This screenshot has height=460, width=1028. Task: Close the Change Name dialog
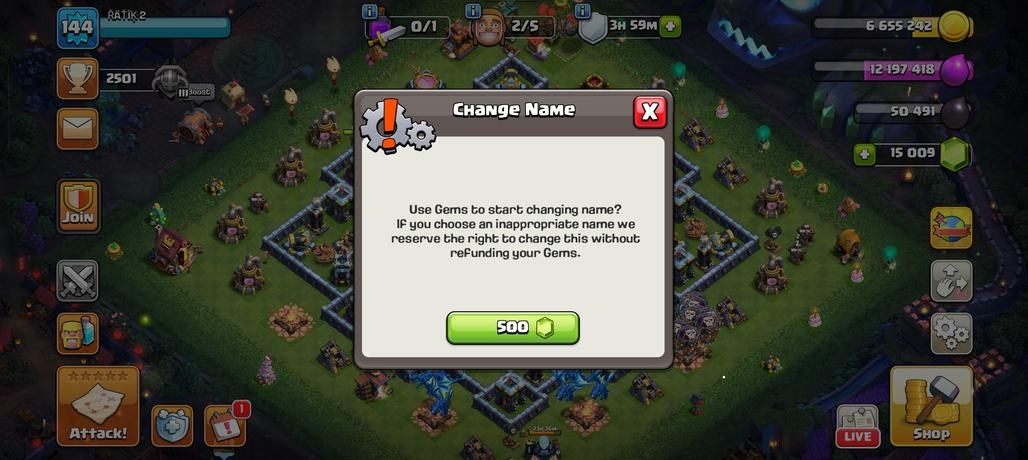pyautogui.click(x=650, y=112)
